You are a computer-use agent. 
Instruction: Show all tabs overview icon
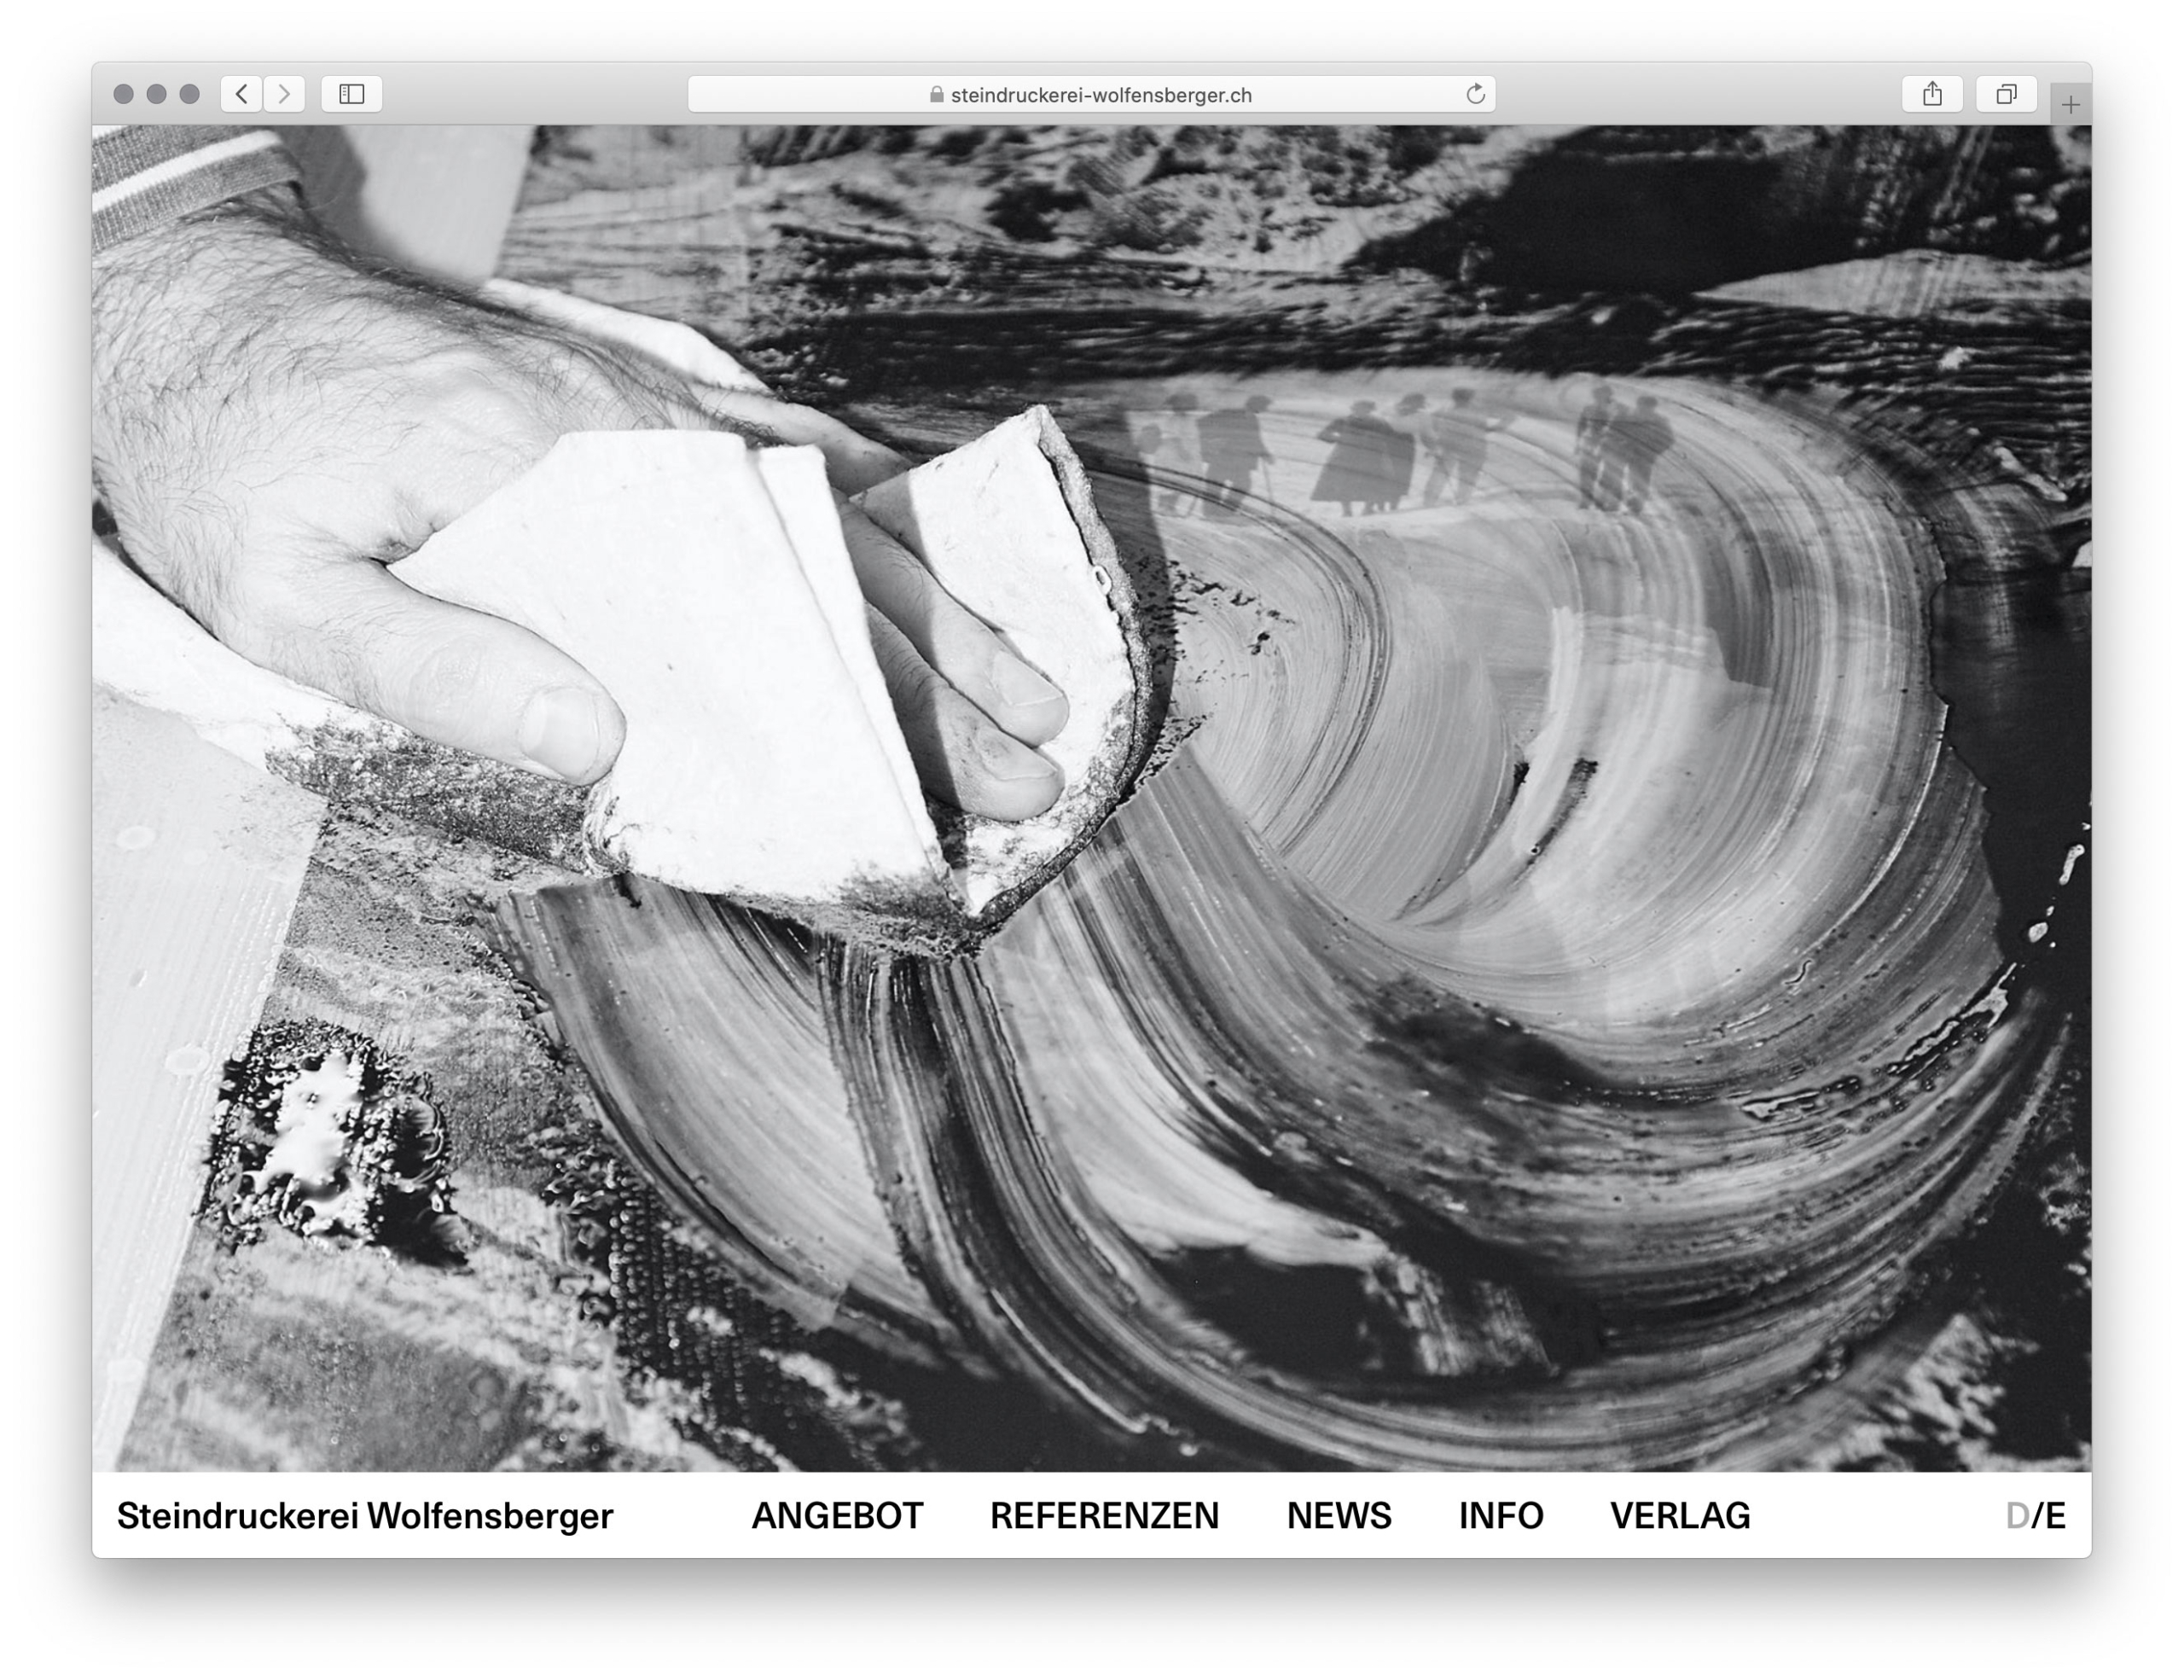(2006, 94)
